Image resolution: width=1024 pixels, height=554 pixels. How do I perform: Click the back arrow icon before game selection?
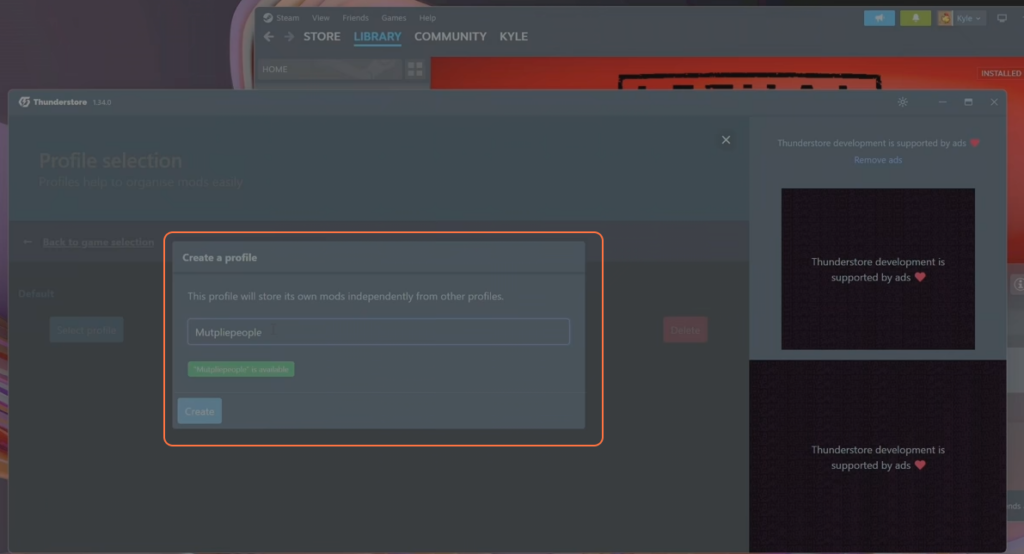pyautogui.click(x=27, y=242)
